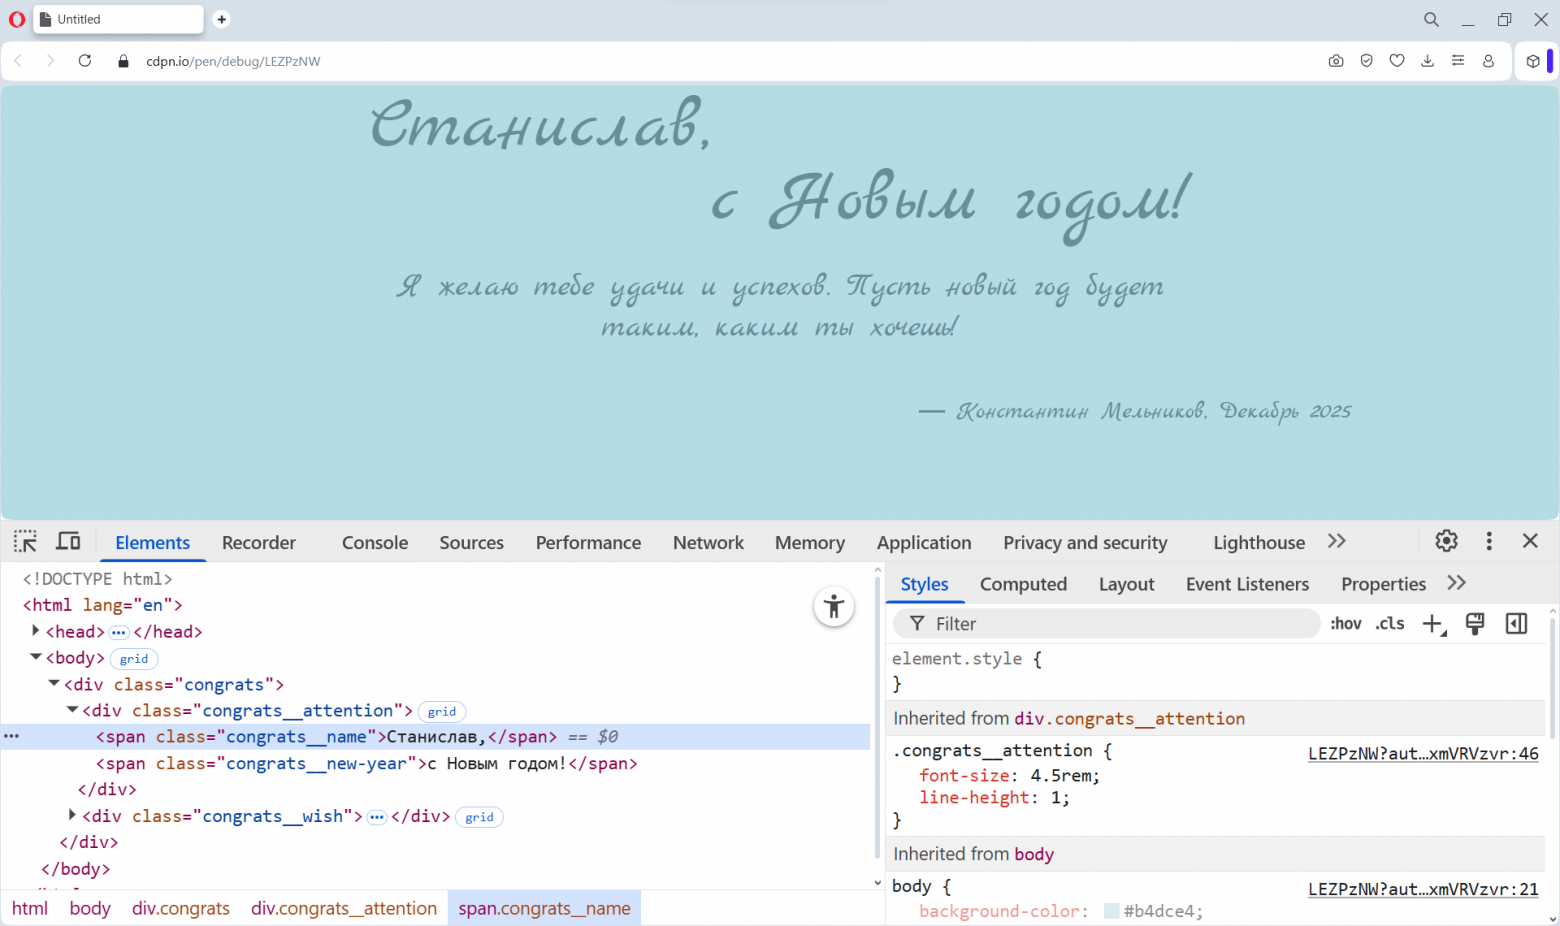
Task: Activate the inspect element picker icon
Action: [25, 542]
